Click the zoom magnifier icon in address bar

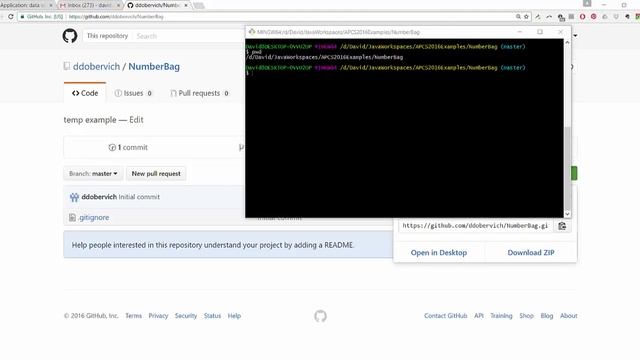tap(518, 17)
